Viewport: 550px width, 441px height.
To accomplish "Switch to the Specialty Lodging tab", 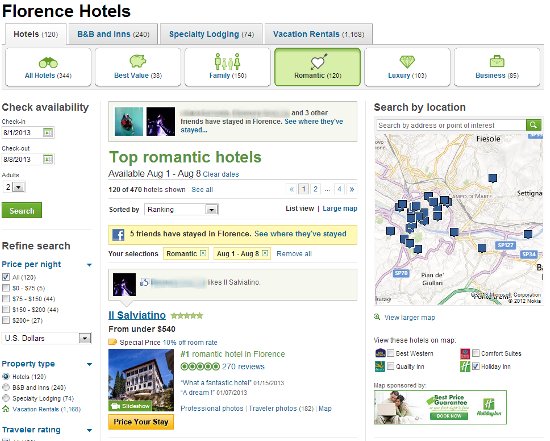I will [211, 34].
